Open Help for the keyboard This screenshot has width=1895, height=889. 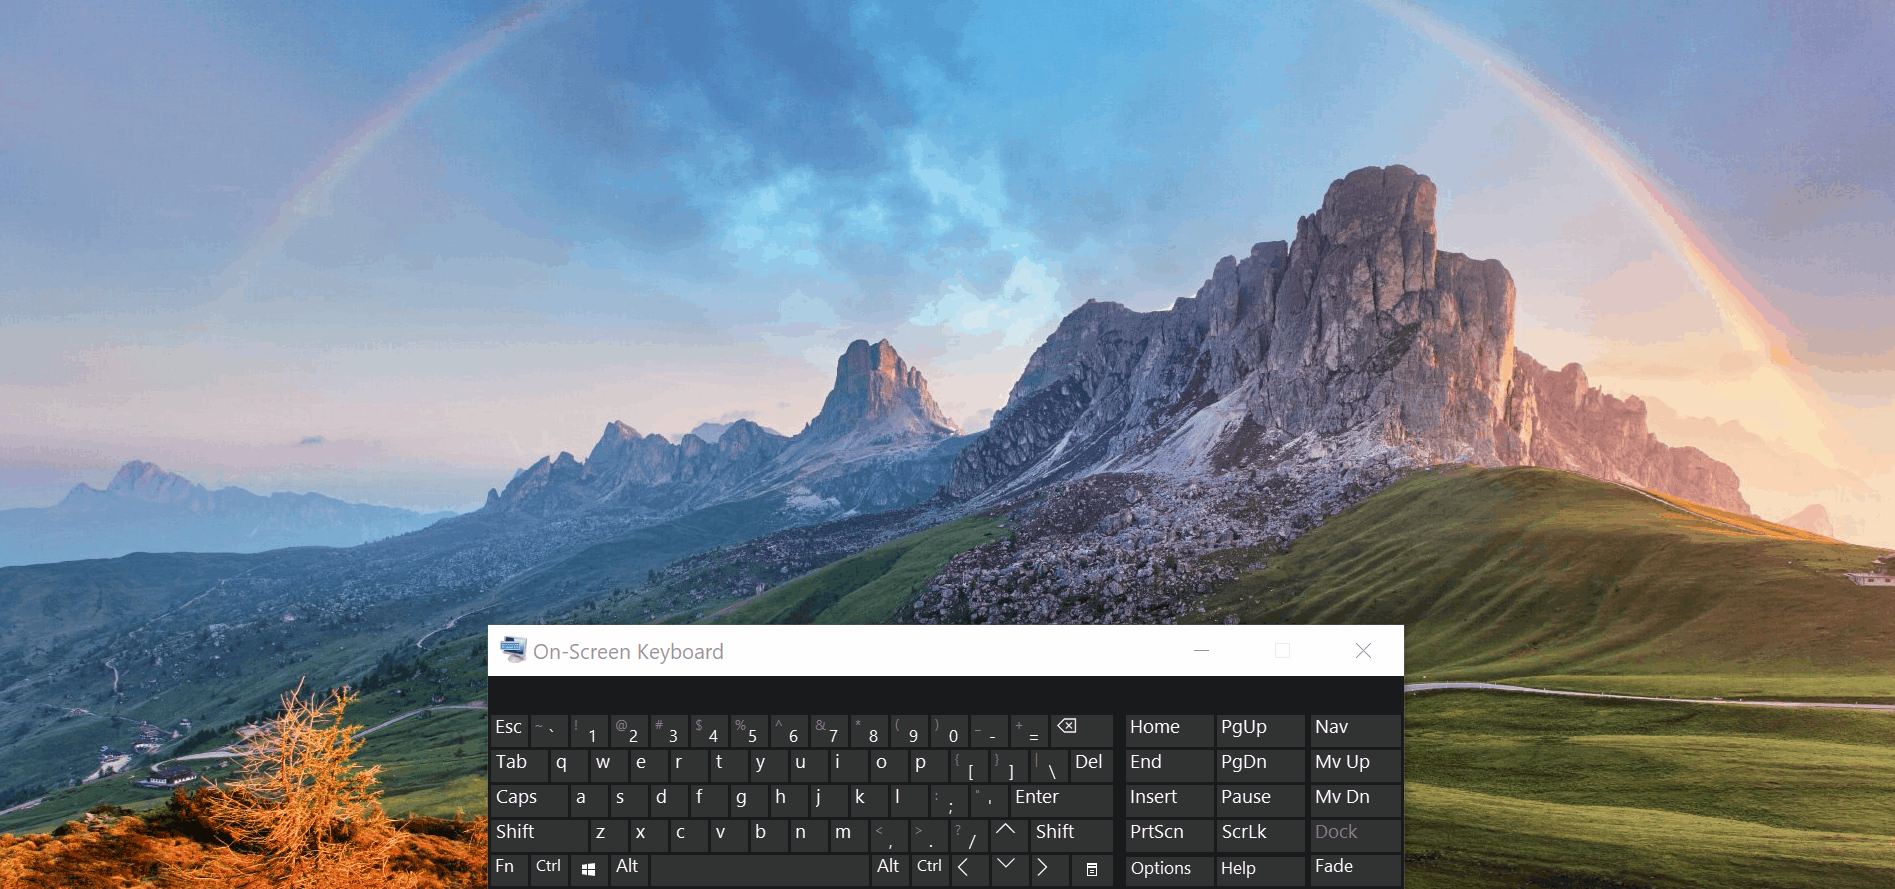pyautogui.click(x=1258, y=868)
